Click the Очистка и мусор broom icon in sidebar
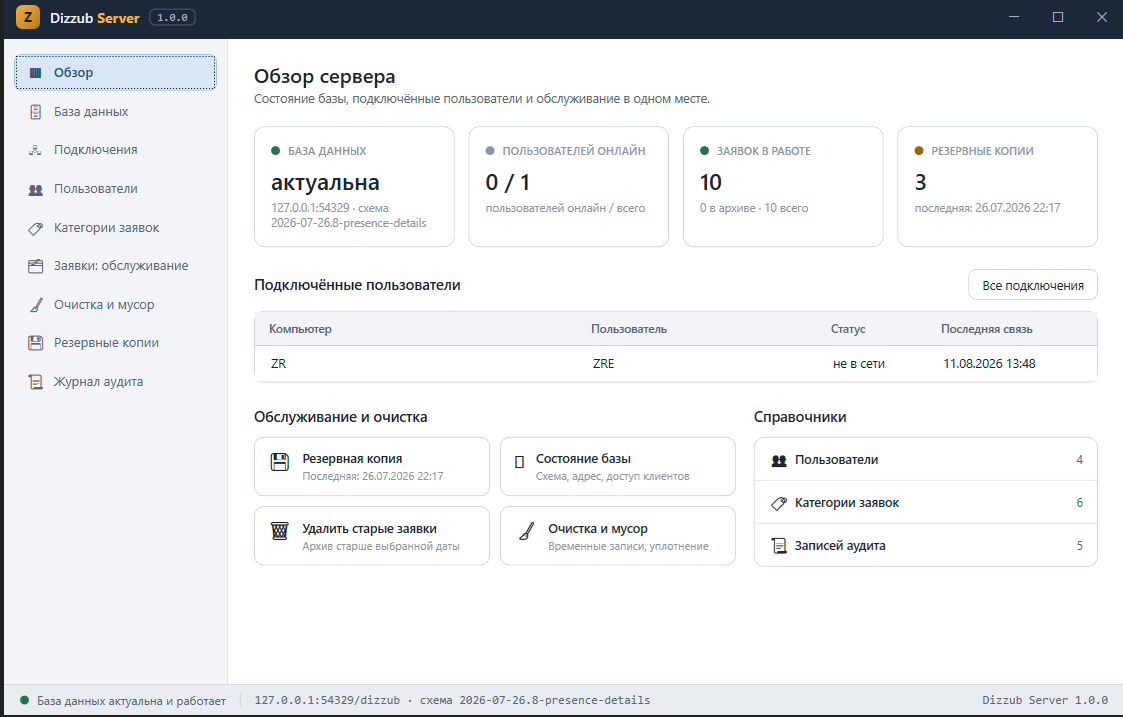This screenshot has width=1123, height=717. click(x=35, y=304)
